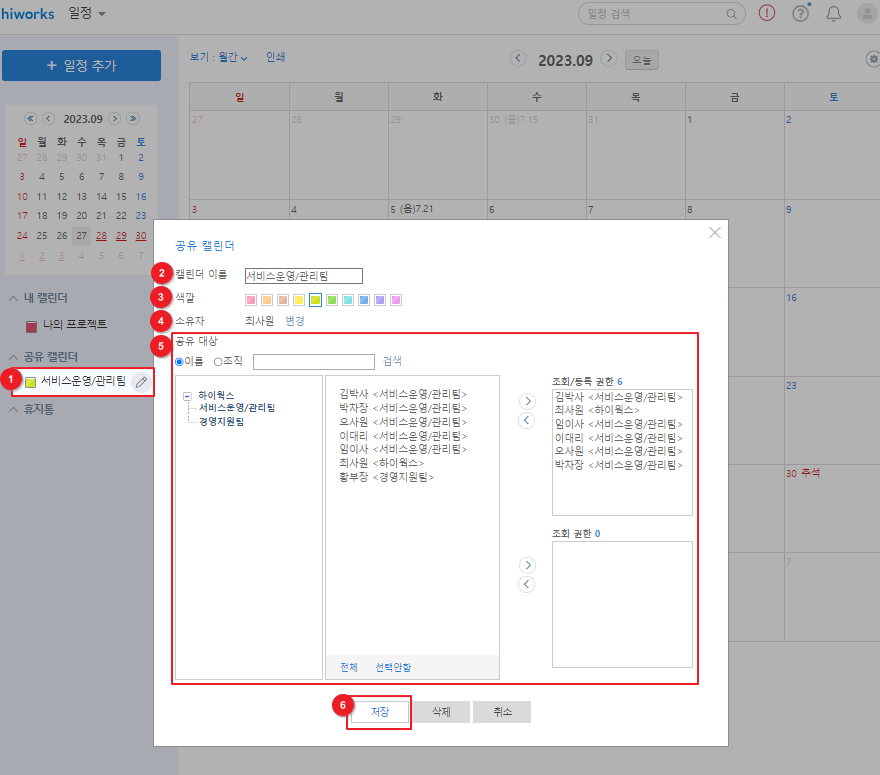The height and width of the screenshot is (775, 880).
Task: Jump to previous year in mini calendar
Action: (30, 118)
